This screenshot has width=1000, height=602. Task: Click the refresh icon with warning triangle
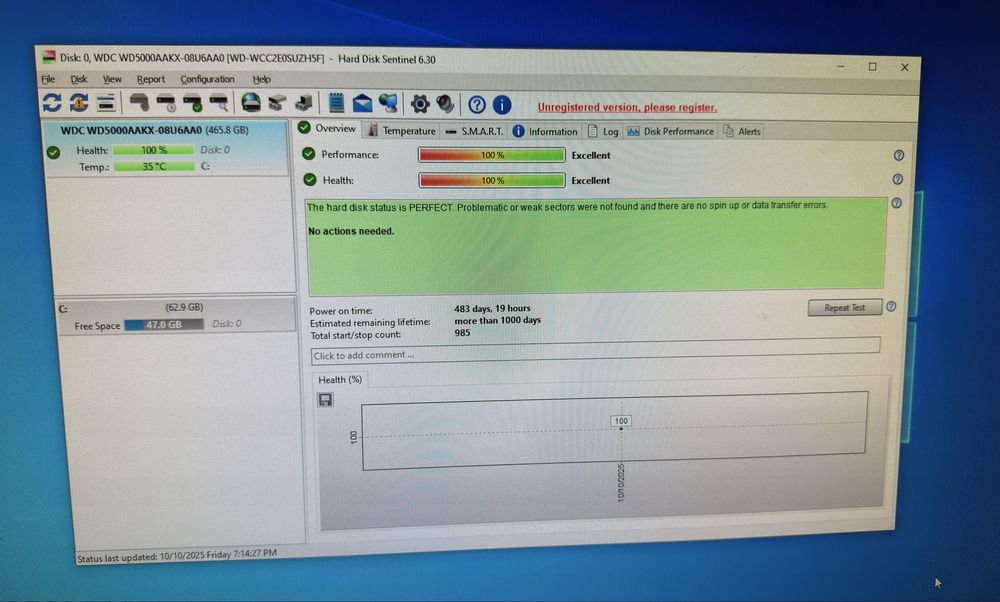79,103
